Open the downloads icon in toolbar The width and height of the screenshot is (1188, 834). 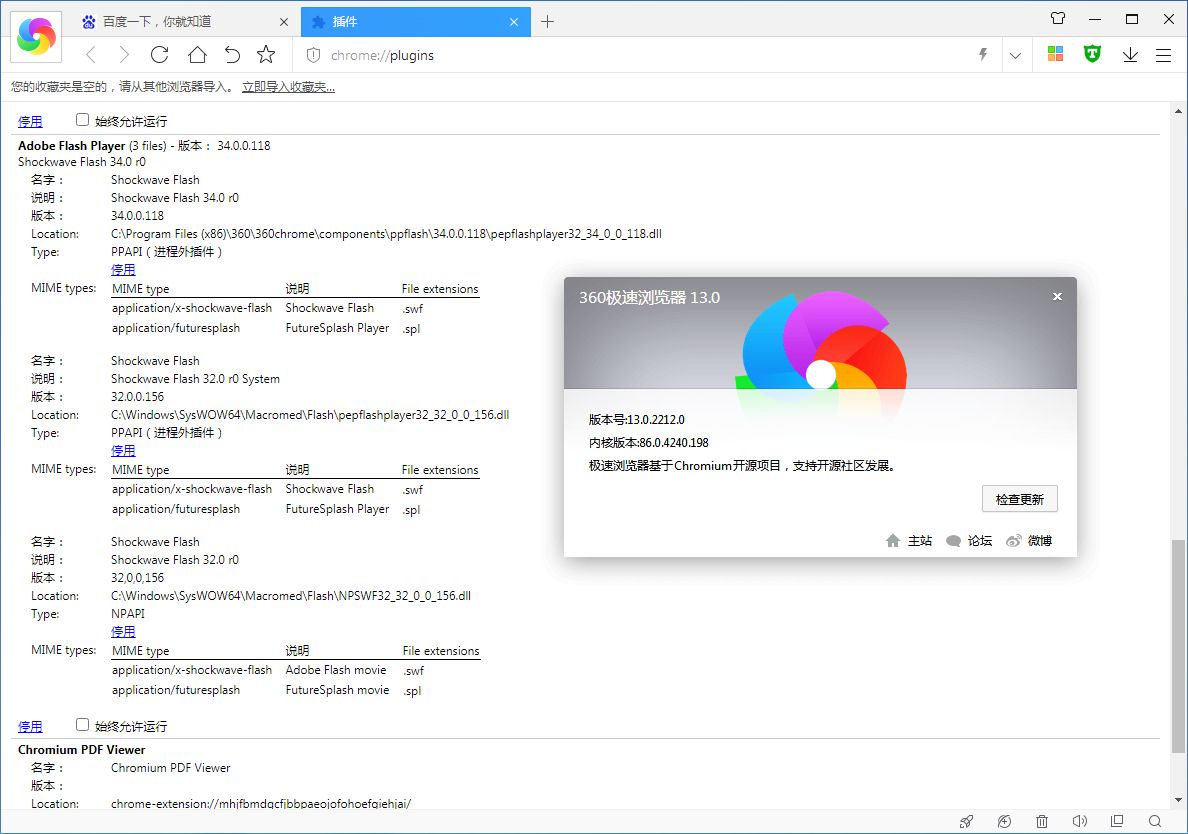(x=1130, y=55)
